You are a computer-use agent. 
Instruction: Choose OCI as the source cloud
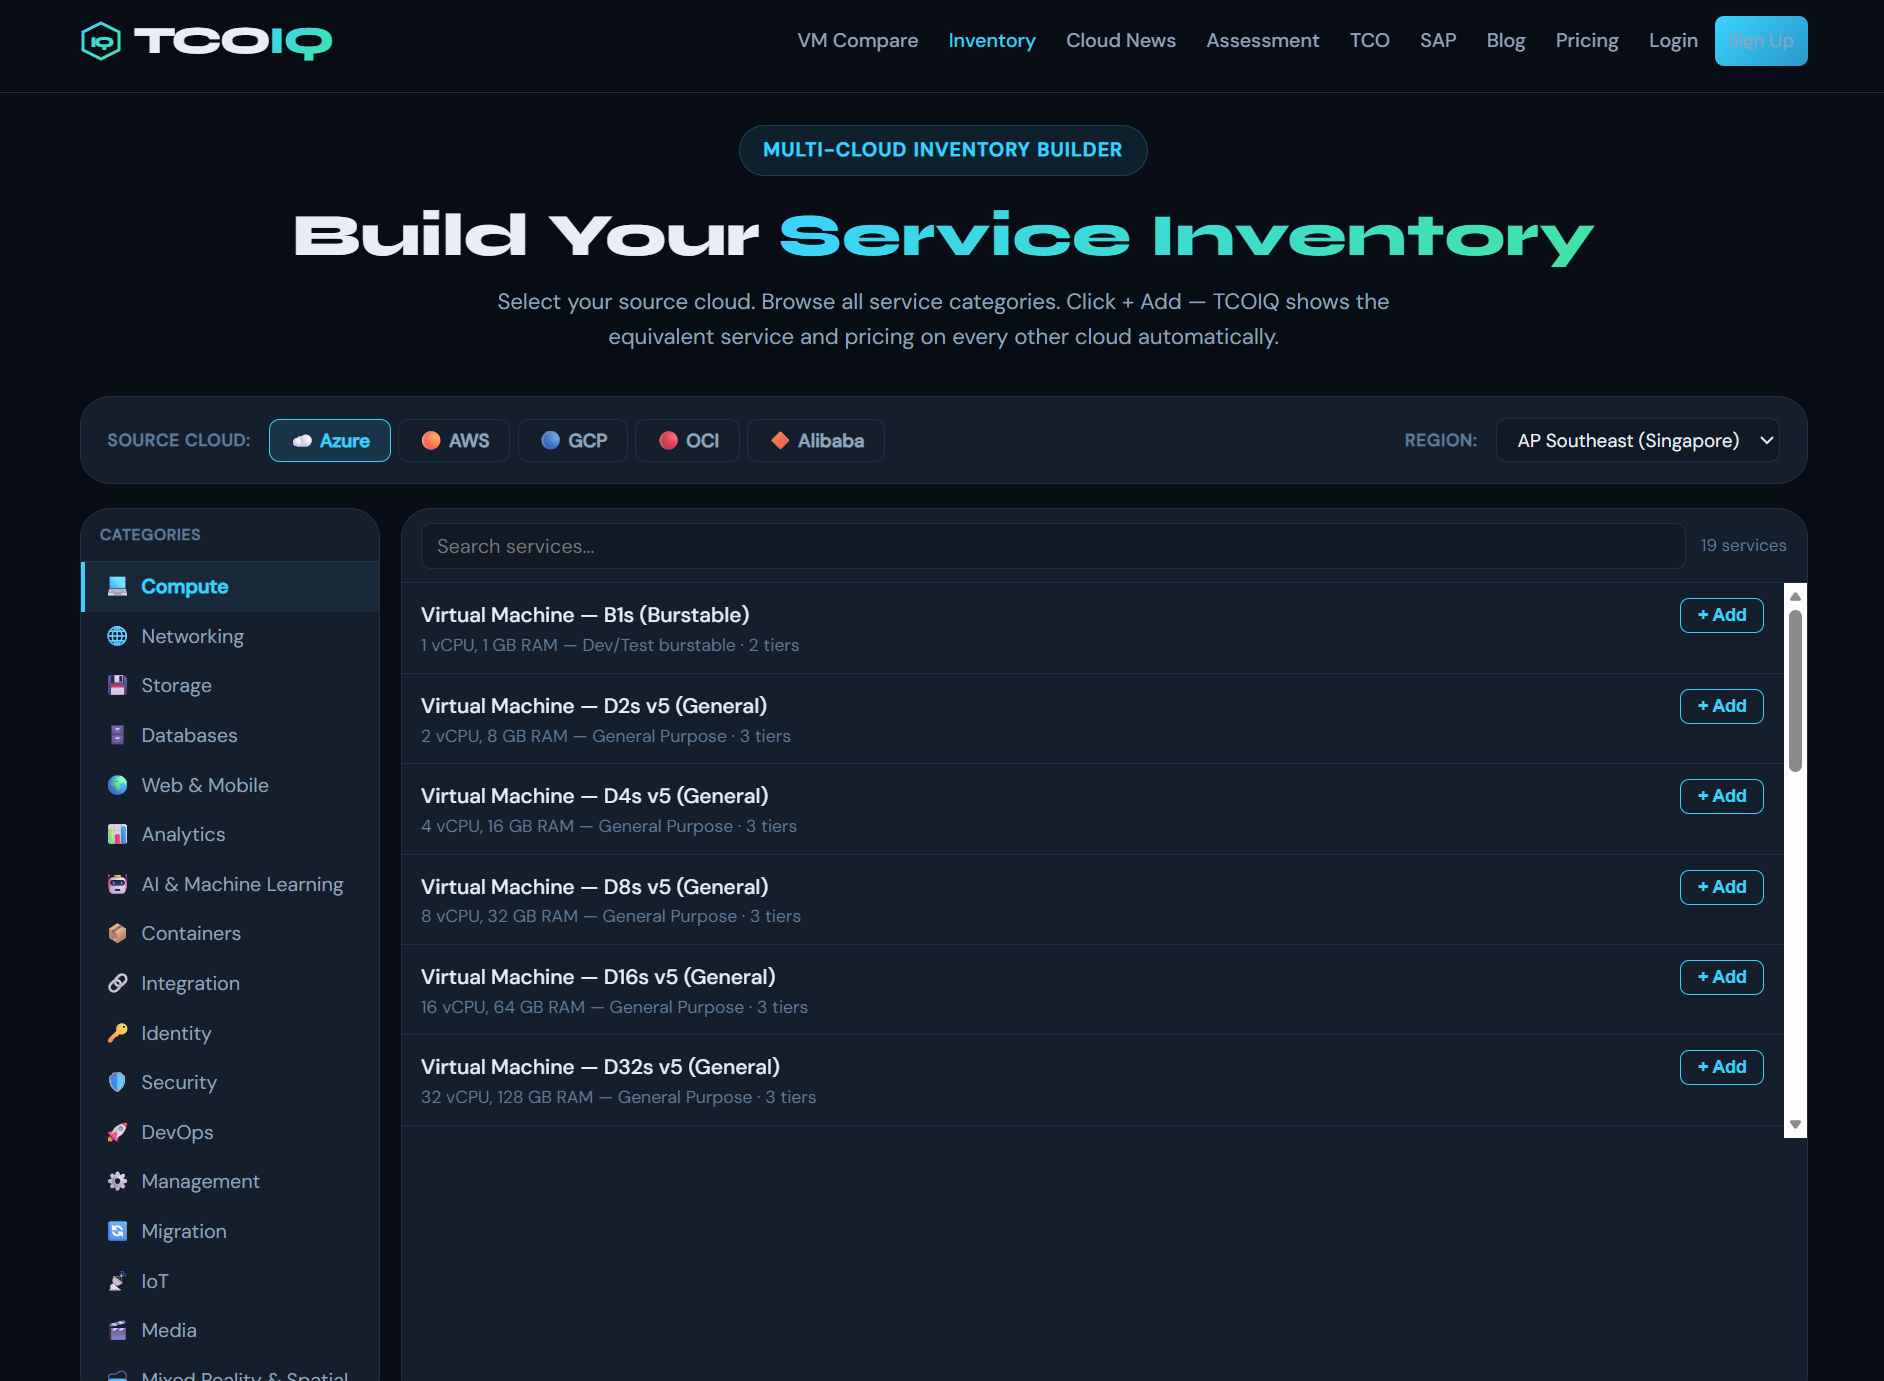[x=687, y=440]
